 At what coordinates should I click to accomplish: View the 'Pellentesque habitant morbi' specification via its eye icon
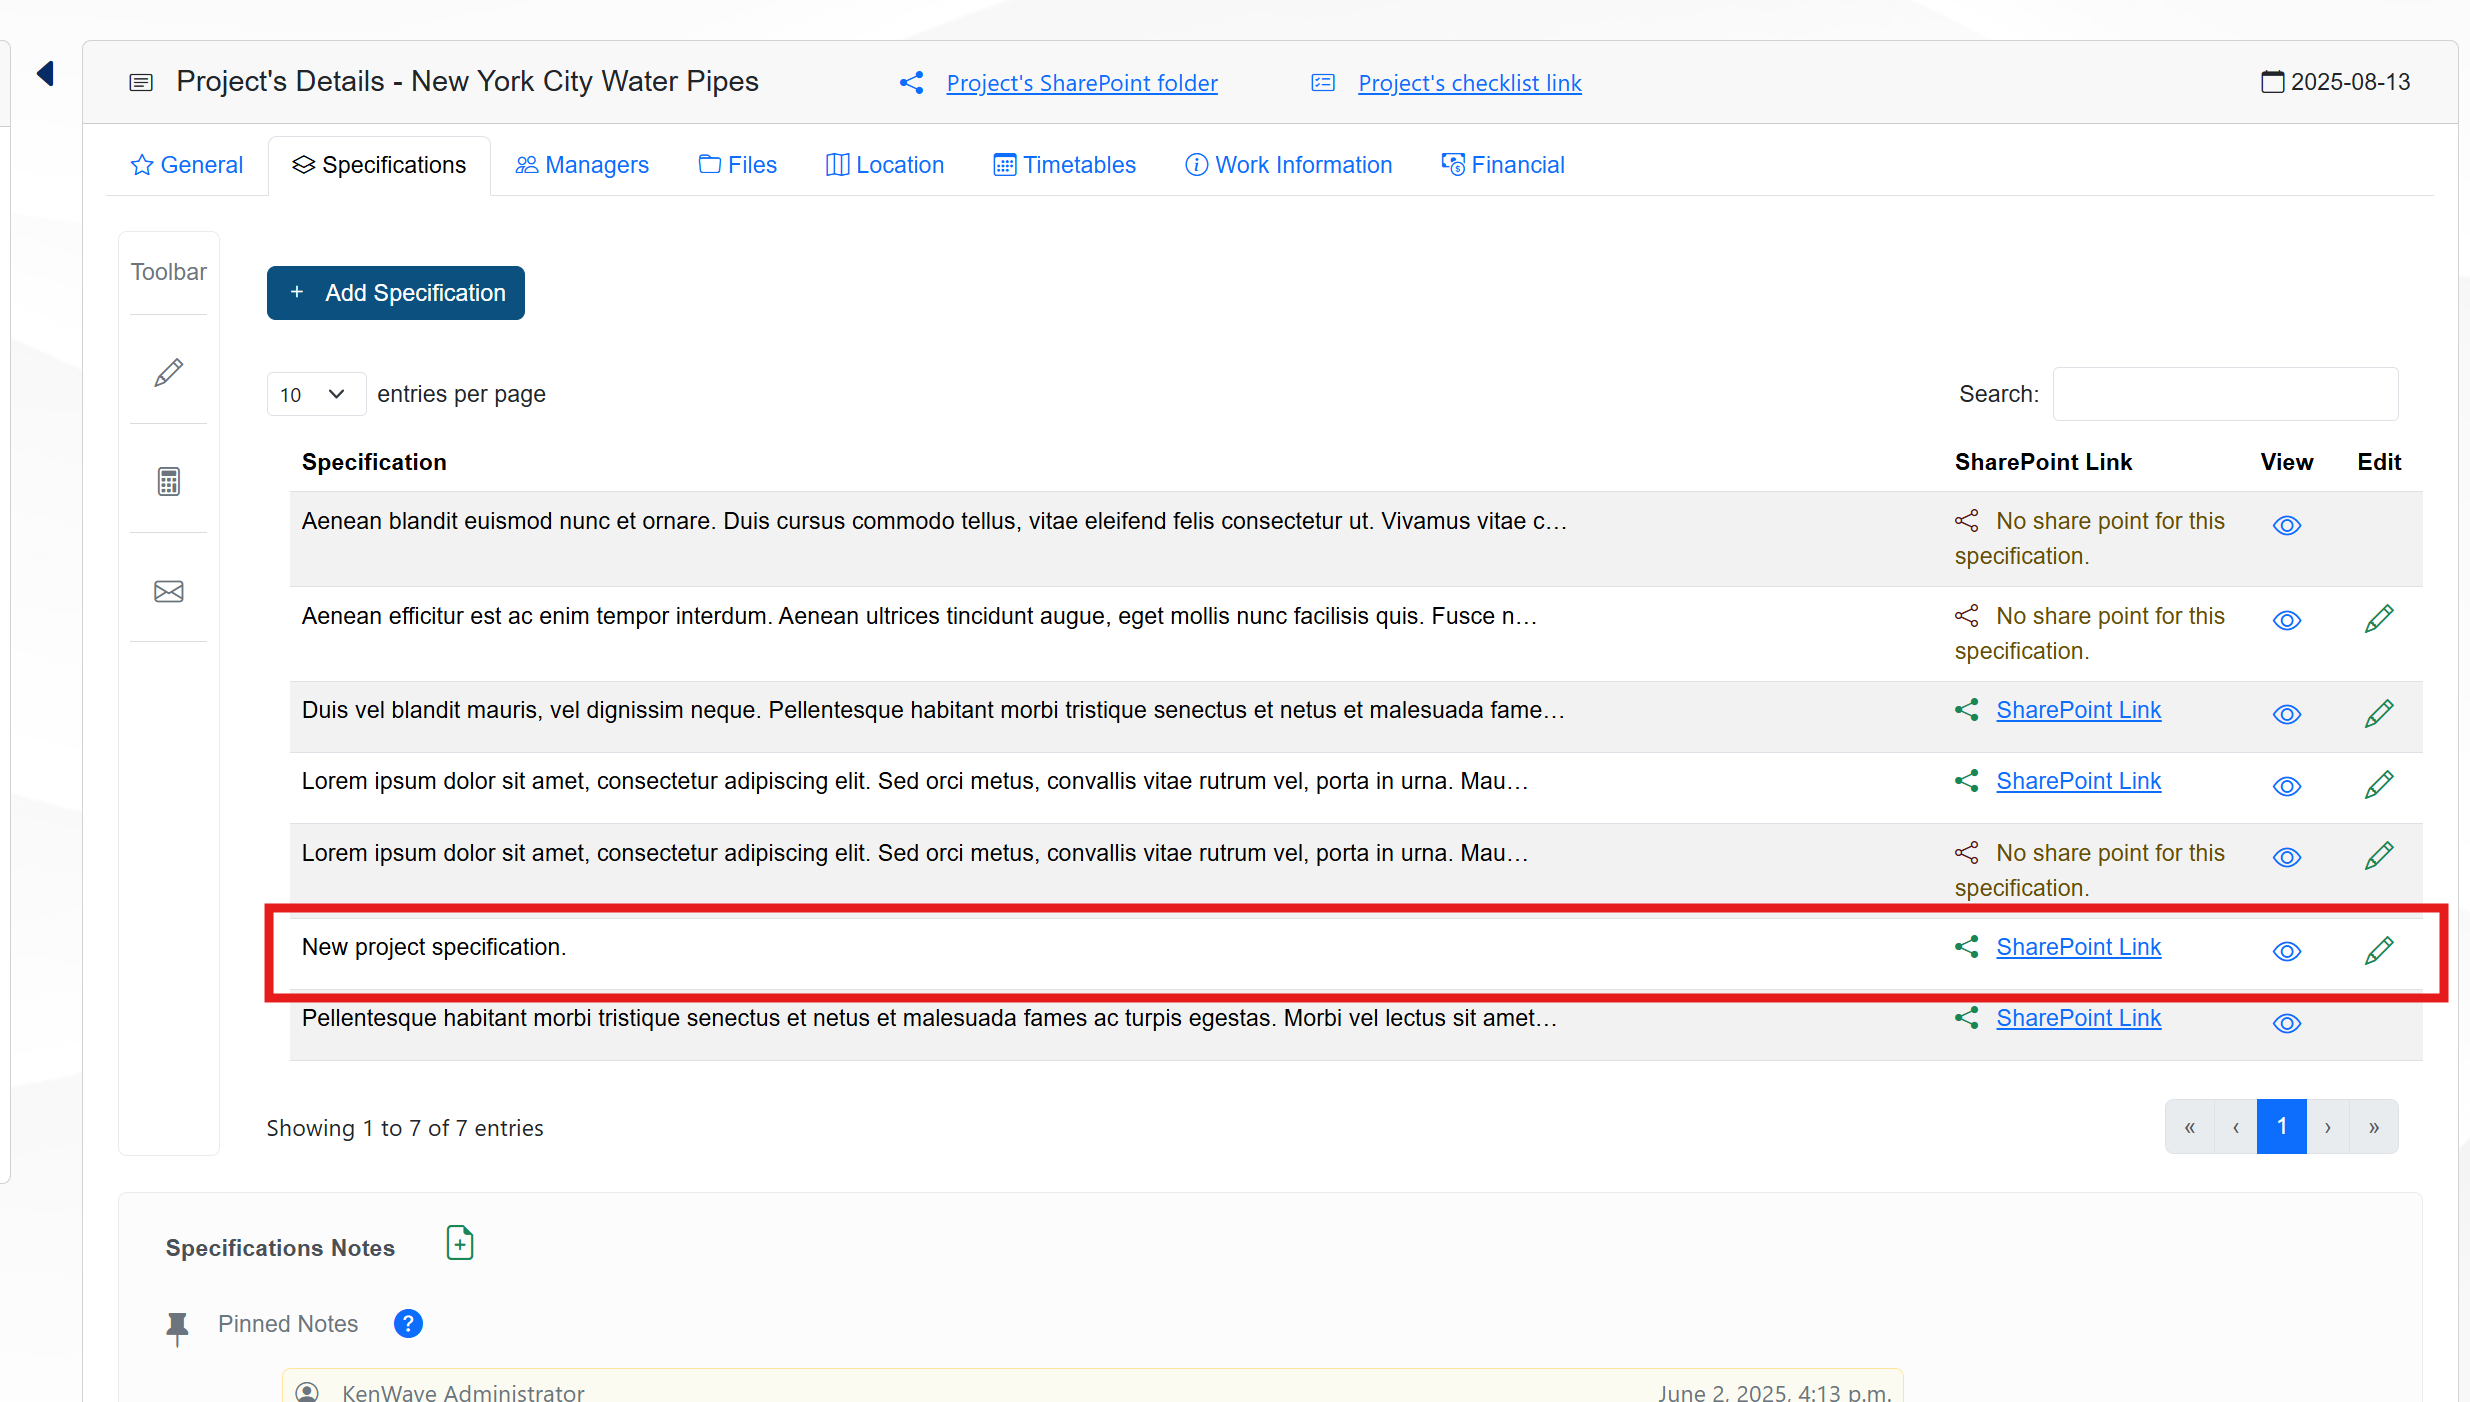coord(2286,1023)
